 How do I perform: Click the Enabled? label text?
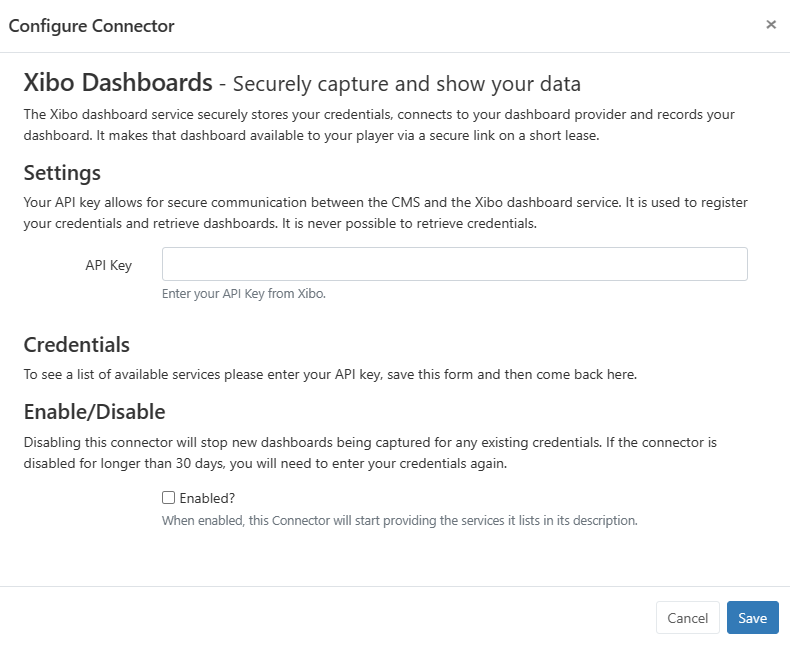click(207, 498)
